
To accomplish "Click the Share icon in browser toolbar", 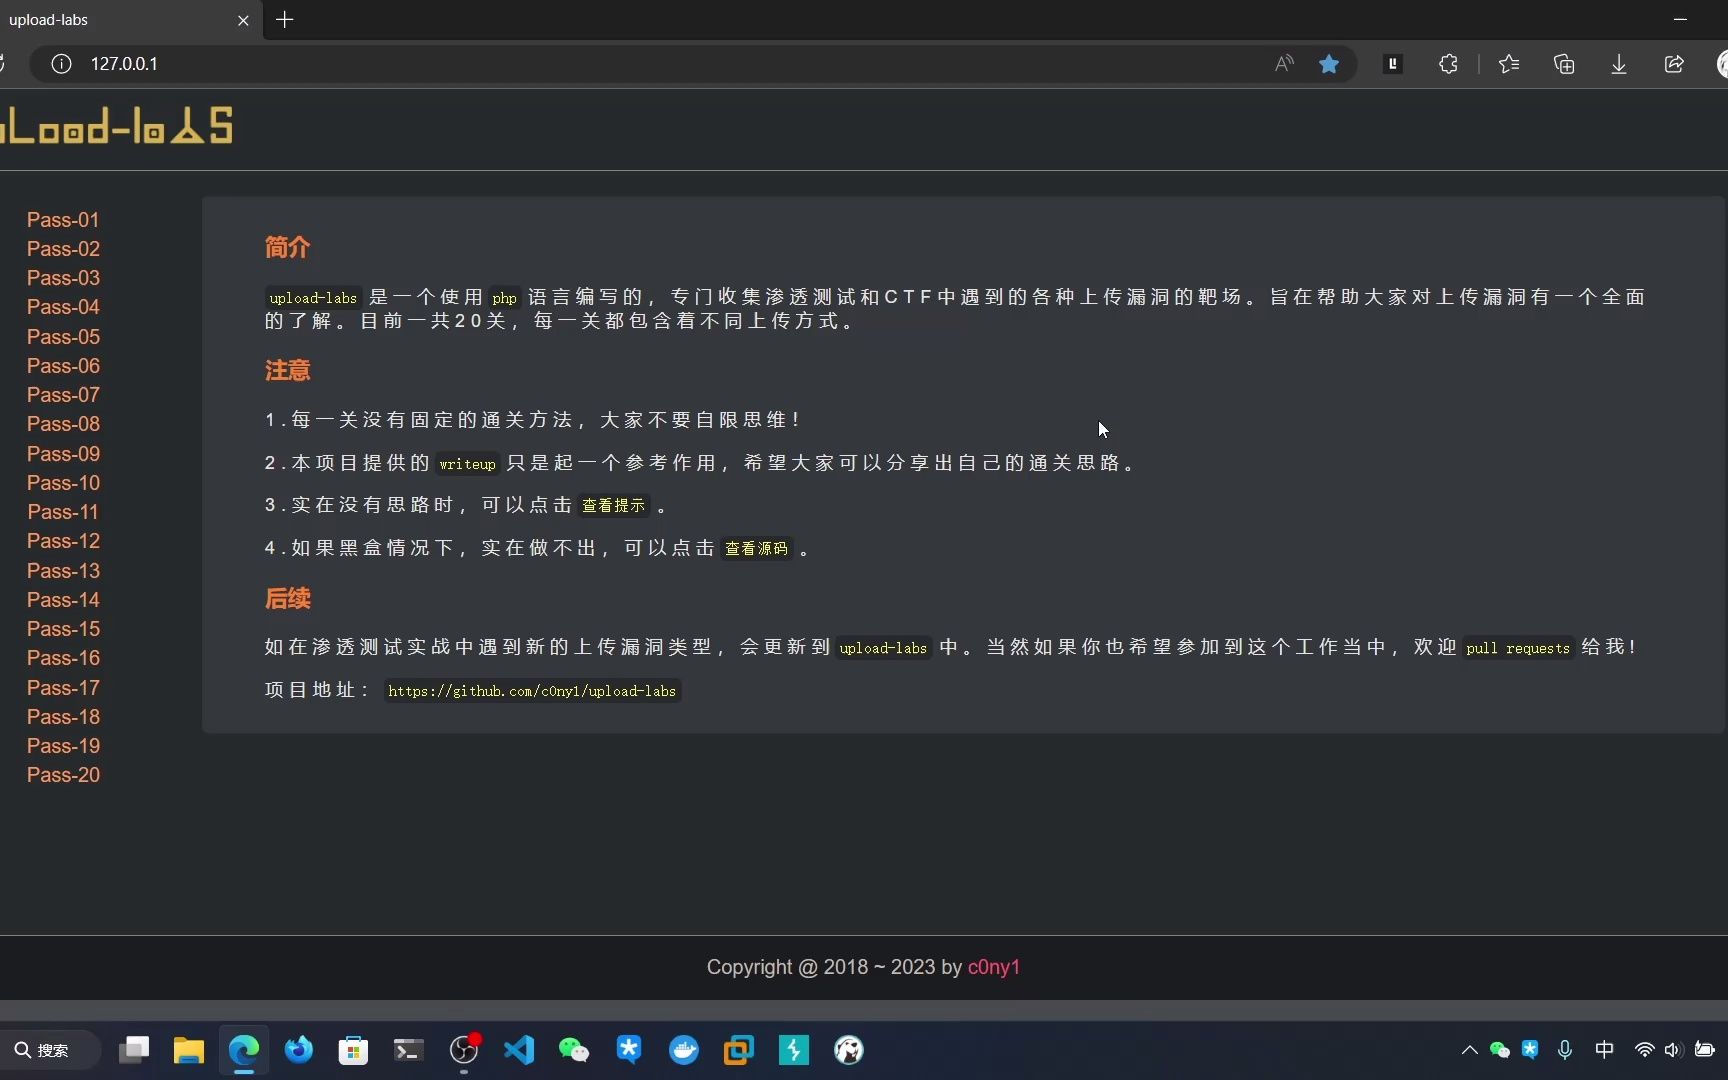I will tap(1674, 64).
